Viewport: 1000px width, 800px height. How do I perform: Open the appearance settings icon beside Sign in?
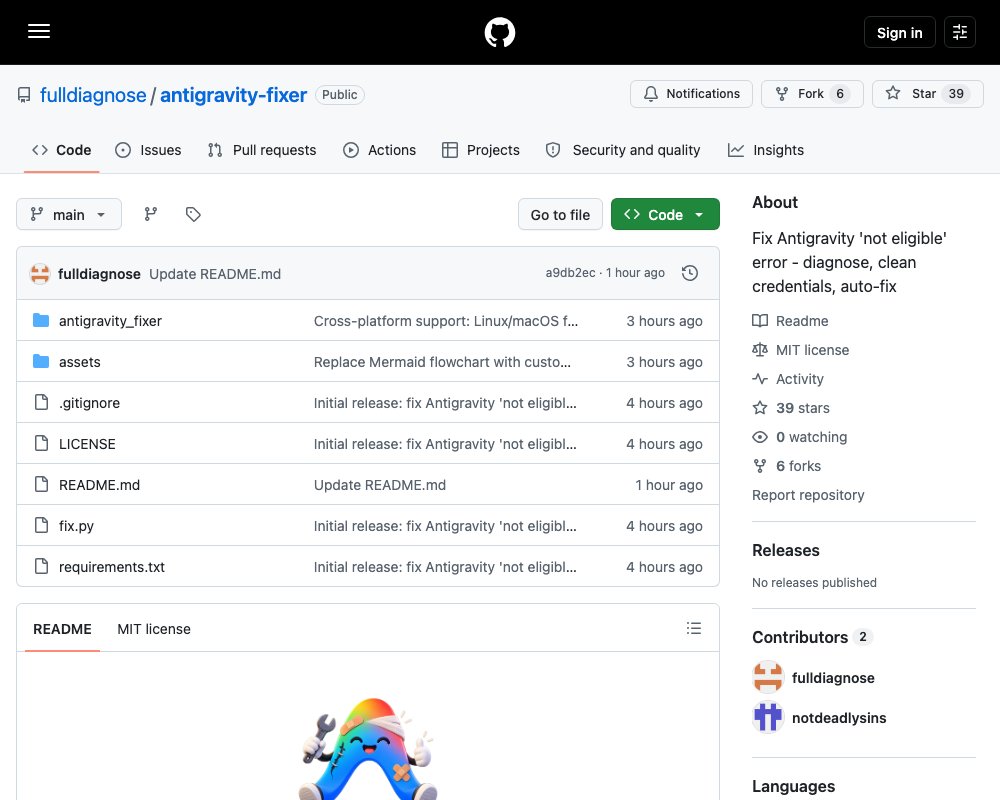click(x=959, y=32)
